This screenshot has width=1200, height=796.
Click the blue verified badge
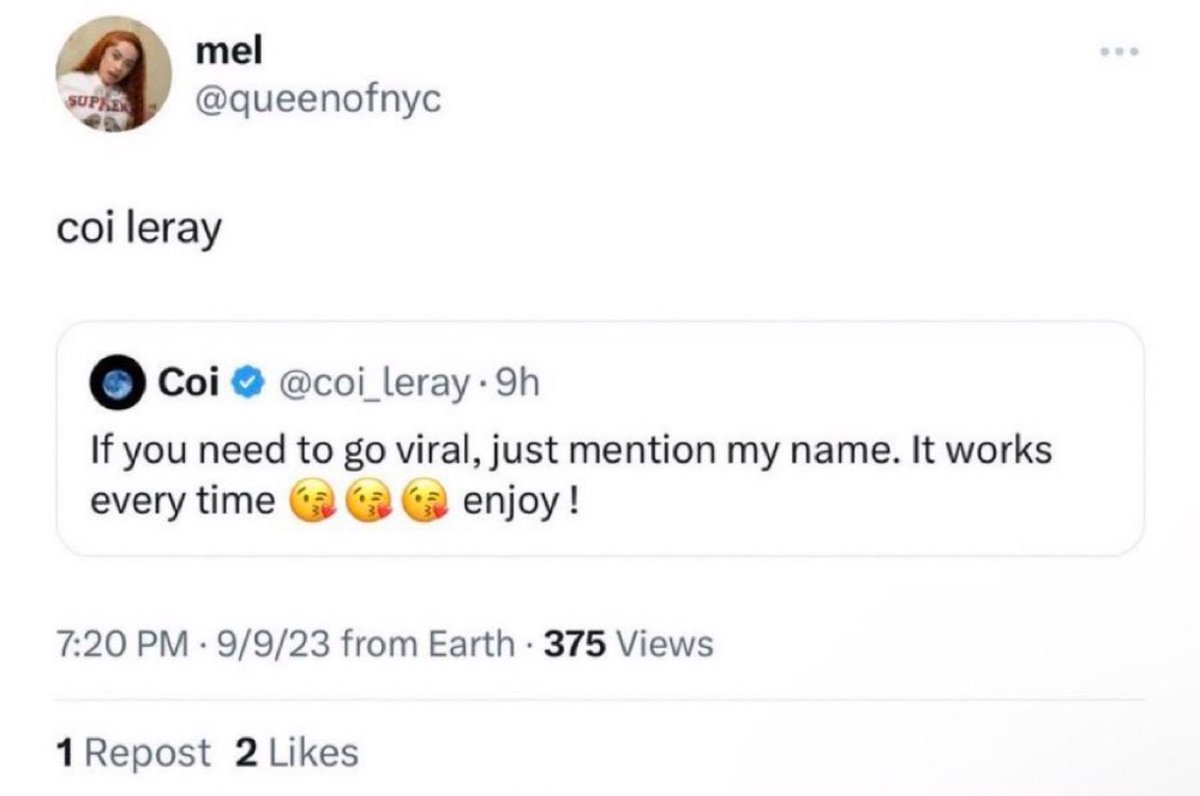click(246, 383)
